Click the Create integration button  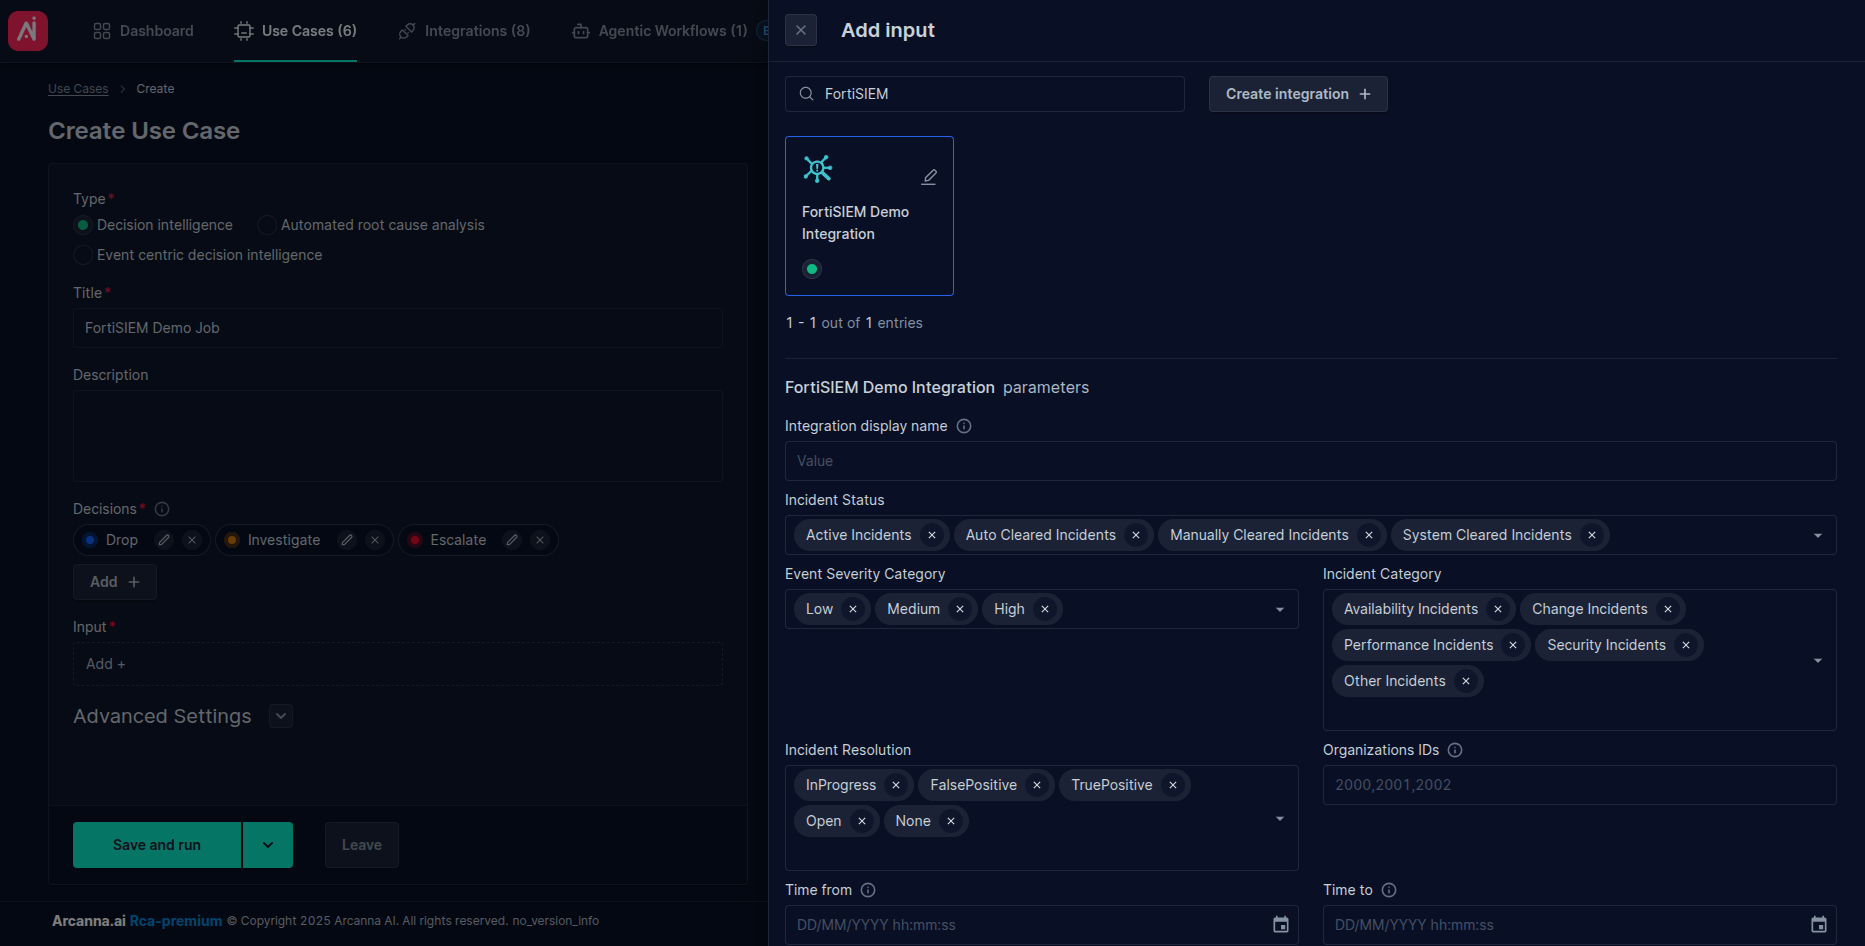tap(1298, 94)
